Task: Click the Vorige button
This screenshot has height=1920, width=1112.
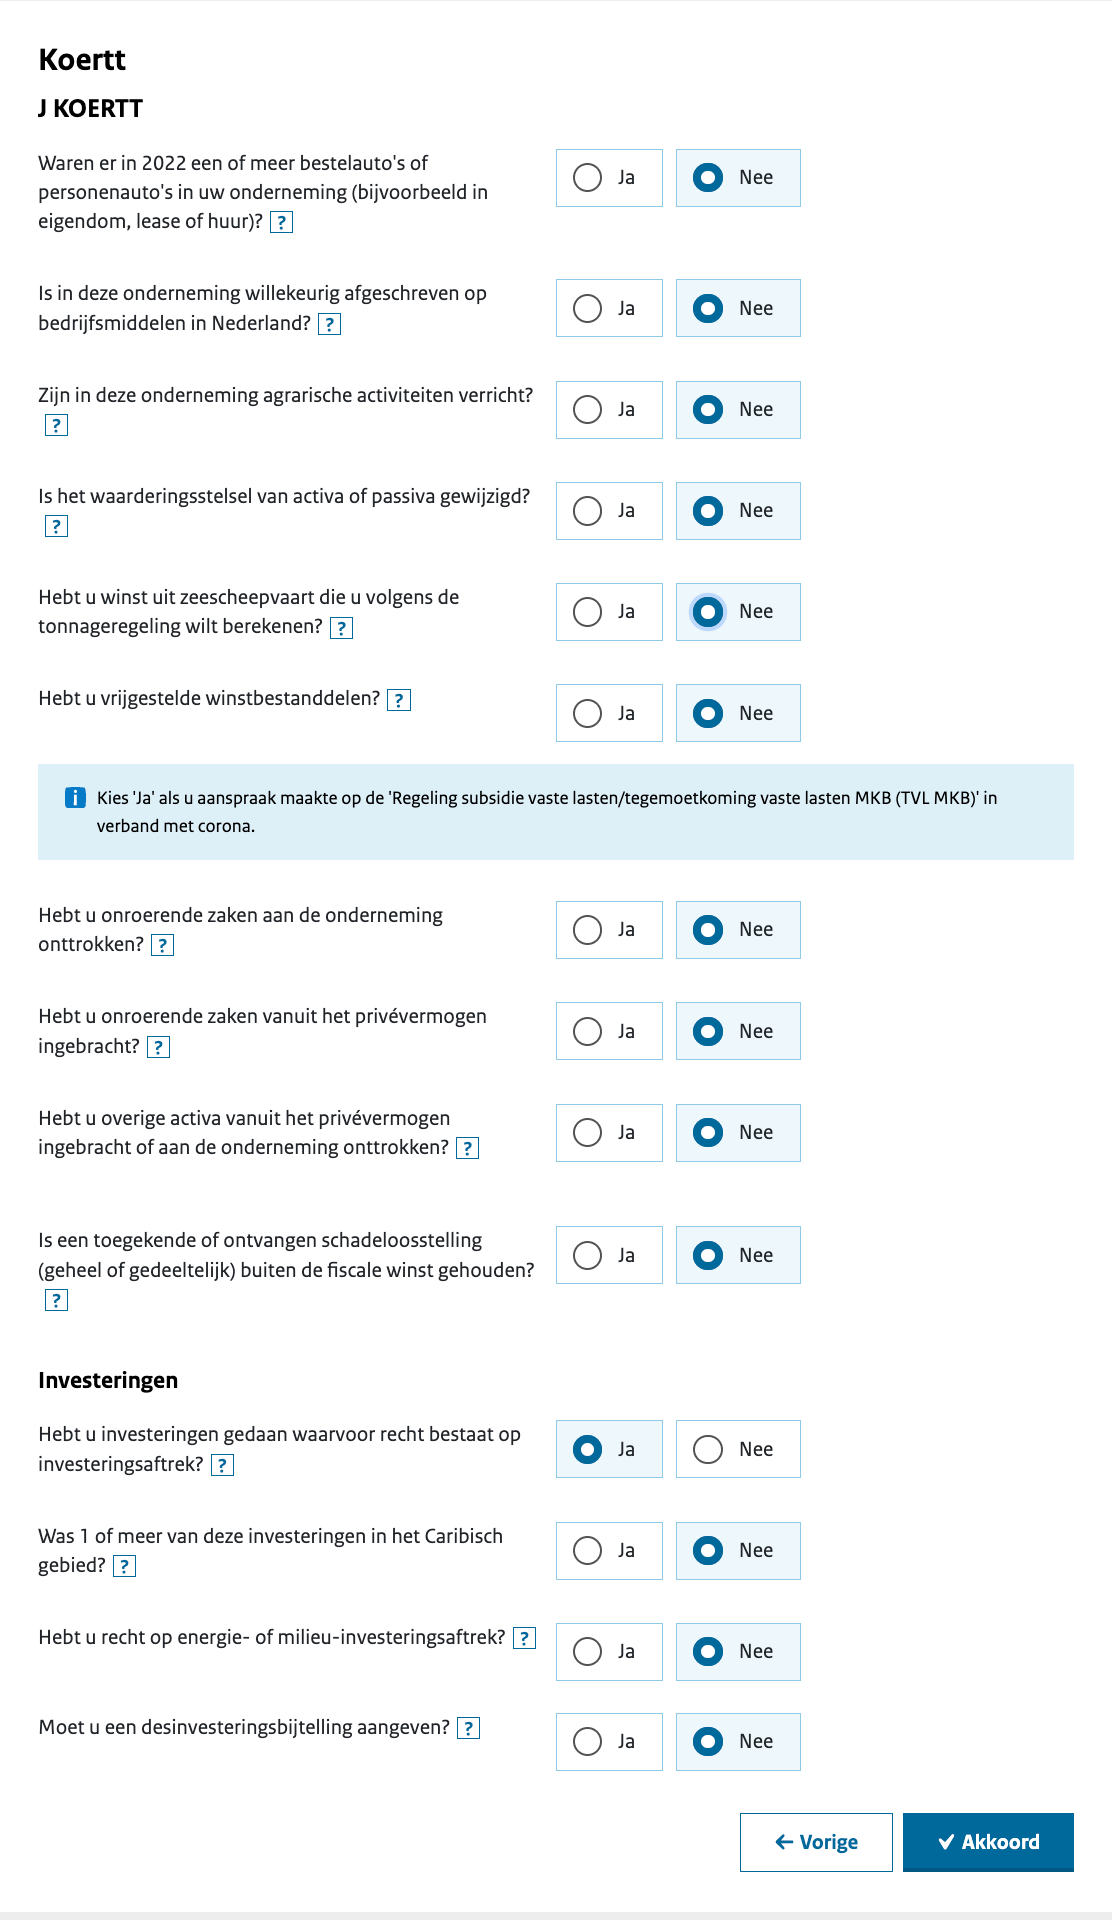Action: (x=816, y=1842)
